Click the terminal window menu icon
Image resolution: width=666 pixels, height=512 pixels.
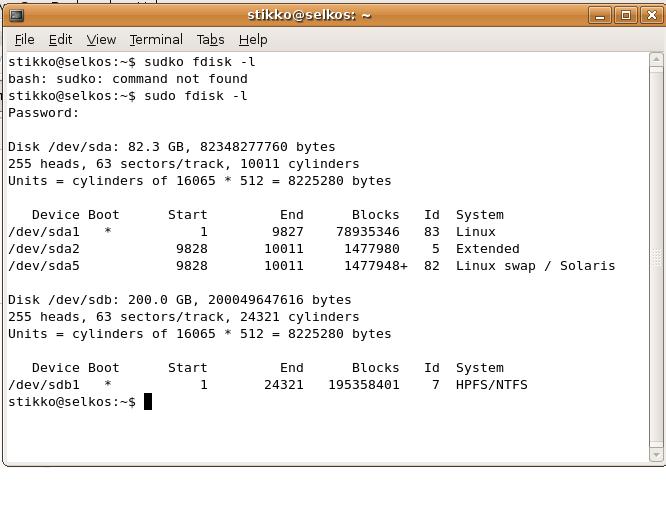point(17,16)
